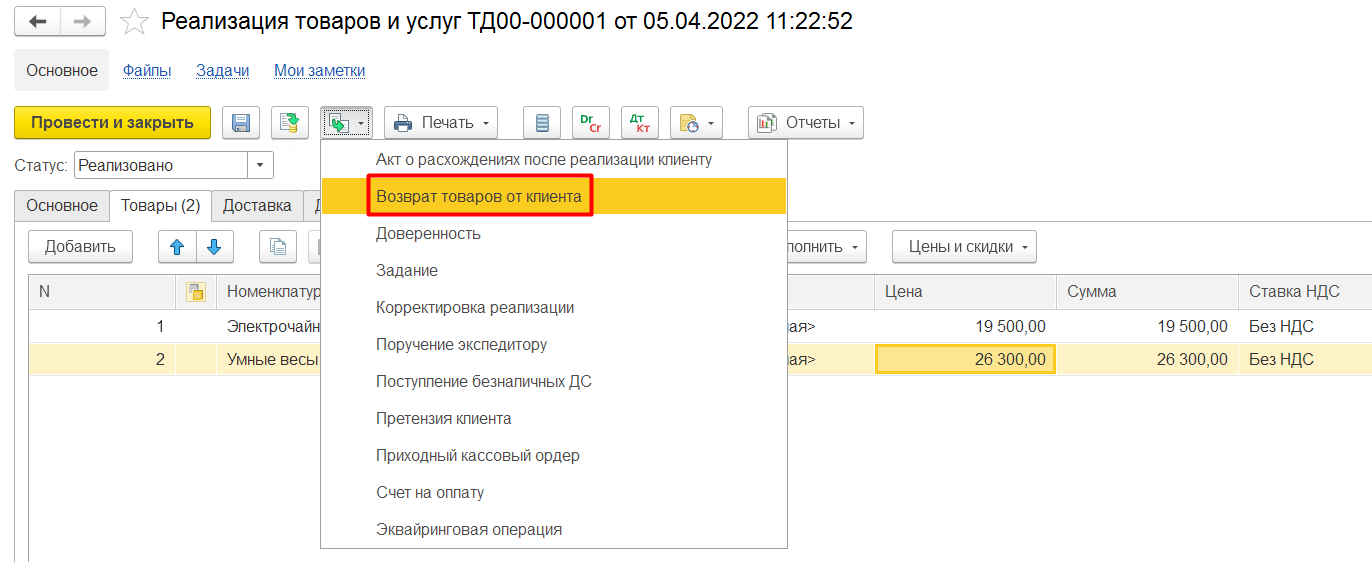
Task: Open the Цены и скидки dropdown
Action: click(964, 246)
